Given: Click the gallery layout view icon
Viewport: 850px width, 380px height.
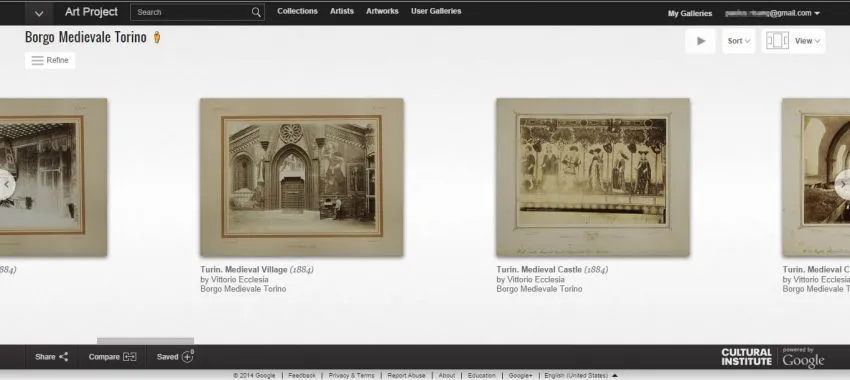Looking at the screenshot, I should pyautogui.click(x=777, y=41).
